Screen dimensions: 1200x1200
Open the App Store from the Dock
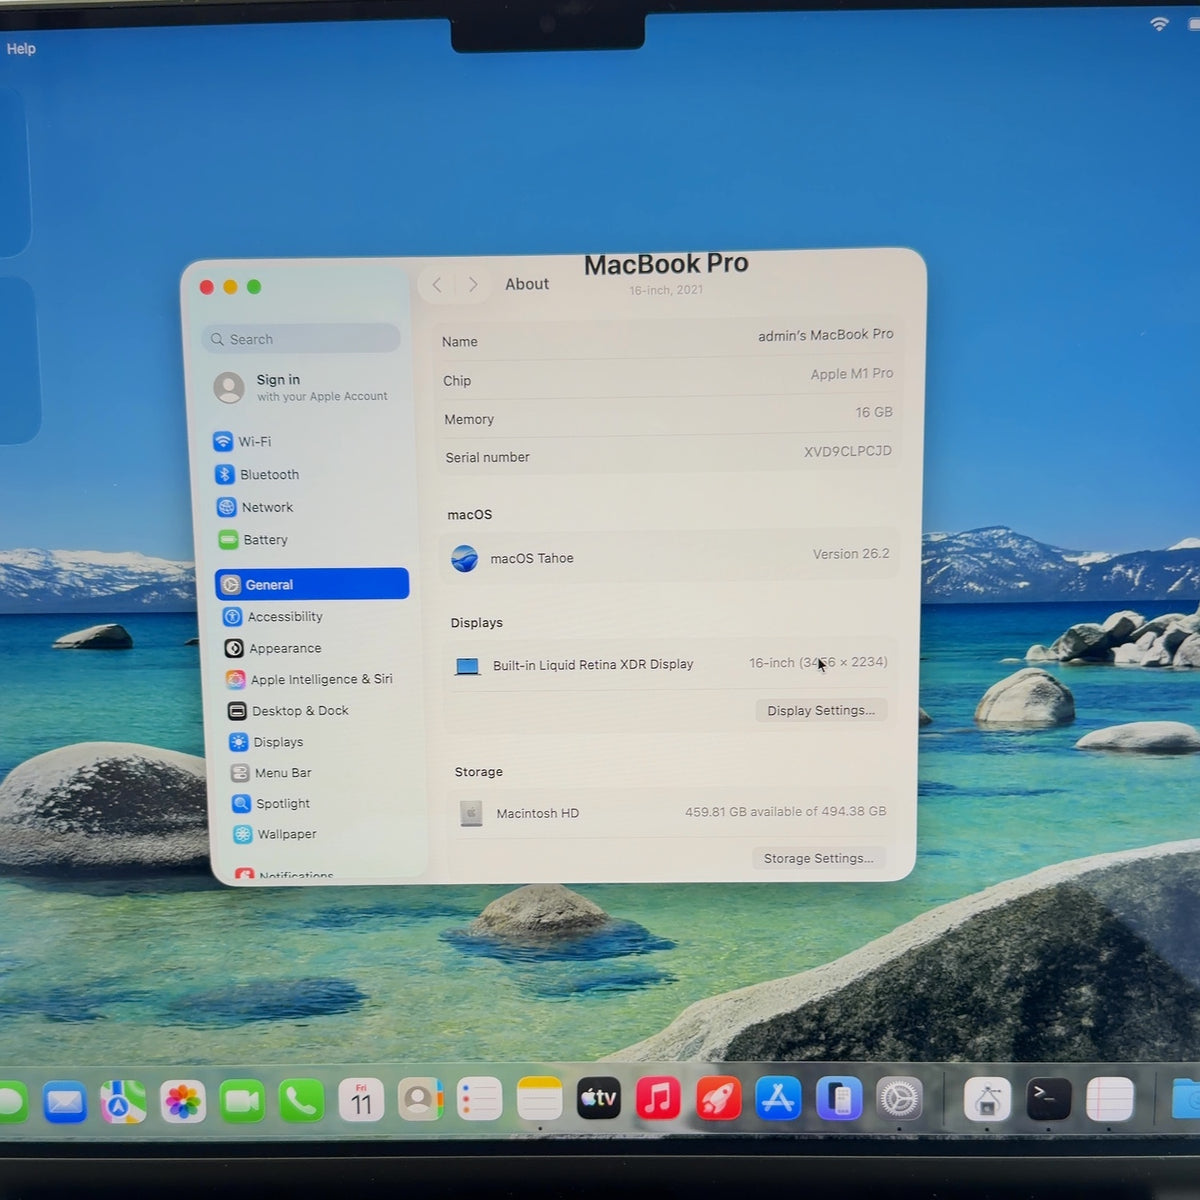(x=778, y=1099)
